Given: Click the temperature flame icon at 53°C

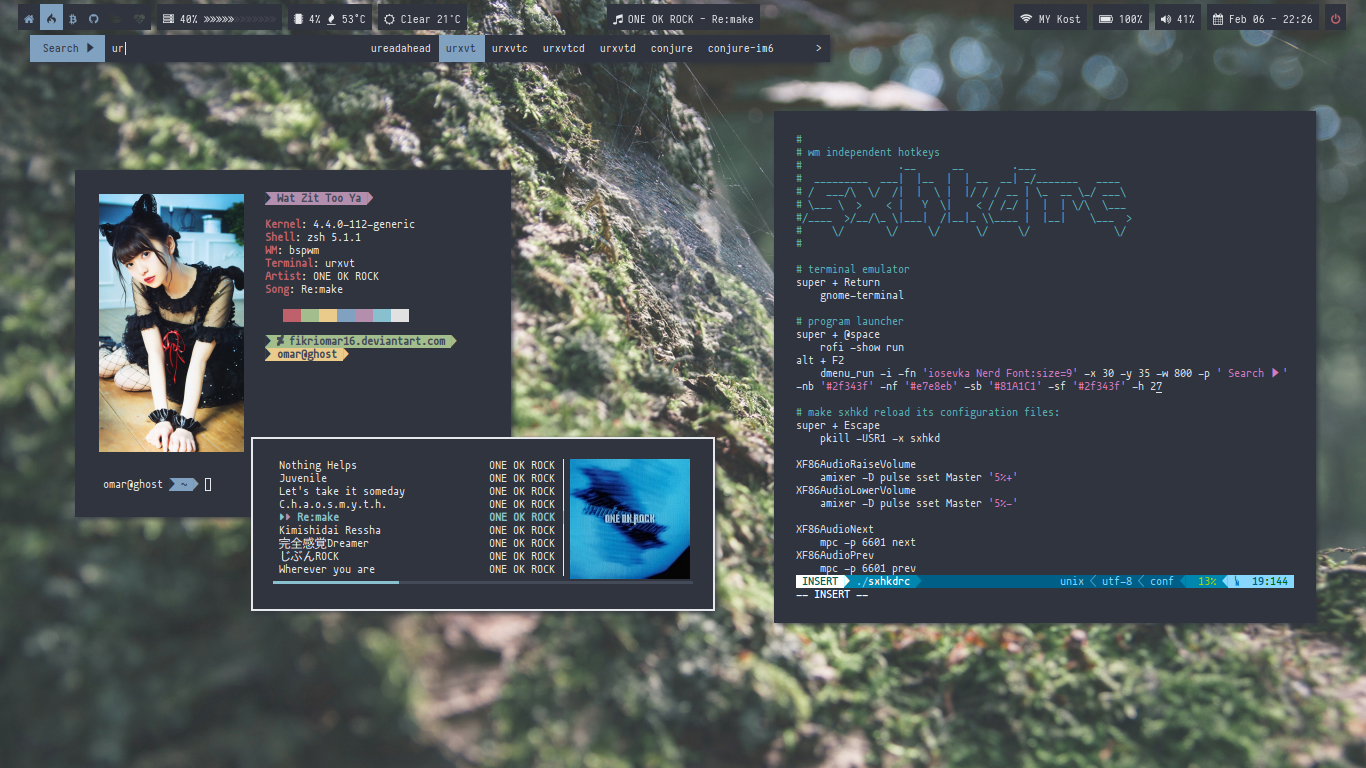Looking at the screenshot, I should (331, 18).
